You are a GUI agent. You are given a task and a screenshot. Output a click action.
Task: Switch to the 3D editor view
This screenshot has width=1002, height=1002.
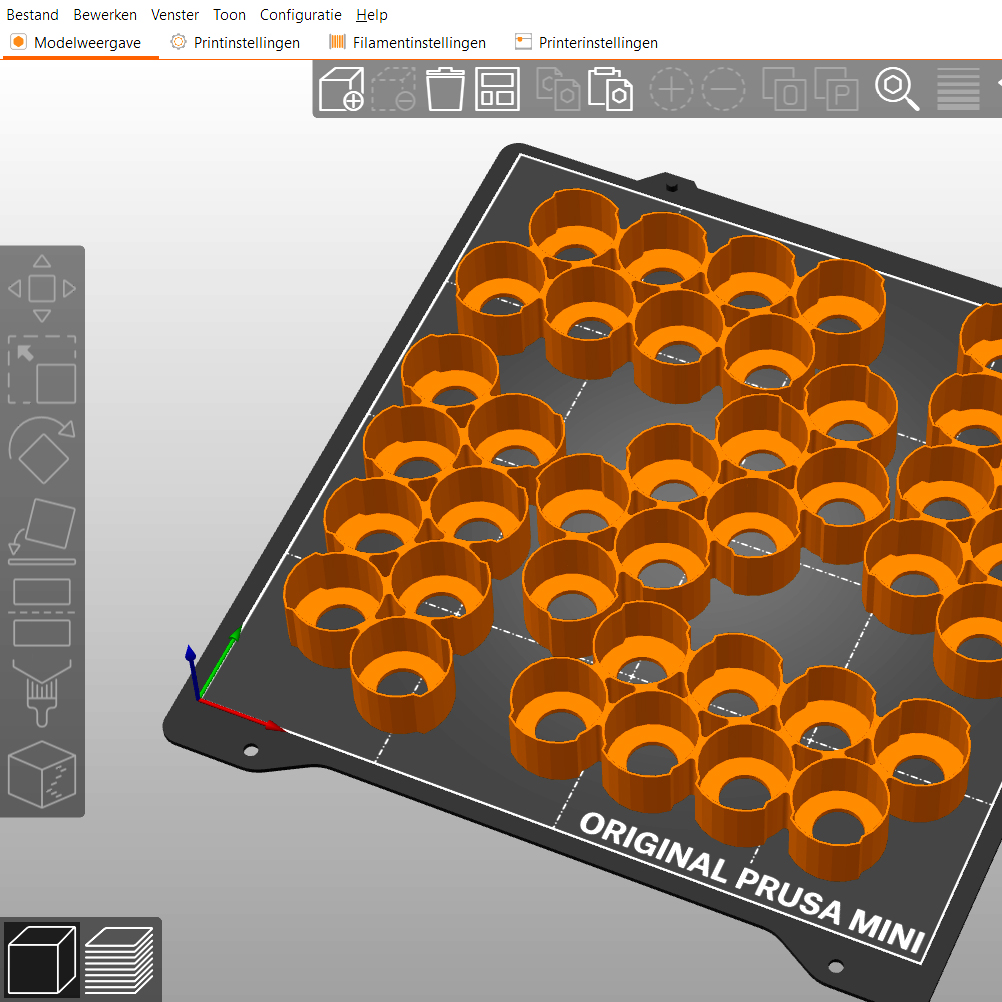(x=42, y=959)
